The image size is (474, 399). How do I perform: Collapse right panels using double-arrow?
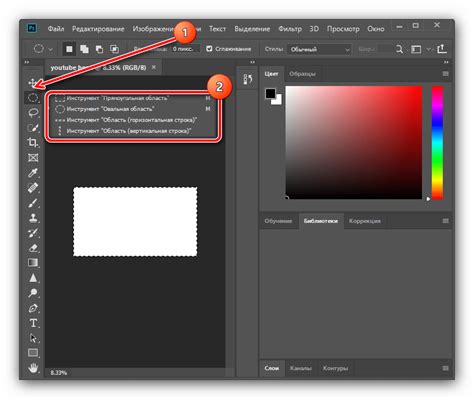point(446,62)
